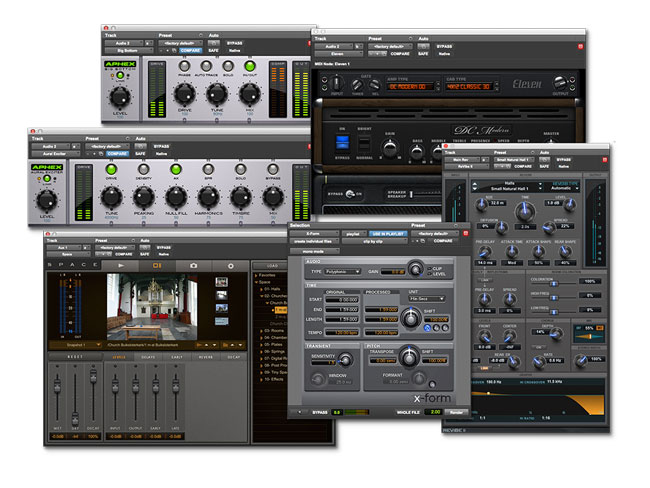
Task: Select Decay tab in Space plug-in
Action: click(234, 357)
